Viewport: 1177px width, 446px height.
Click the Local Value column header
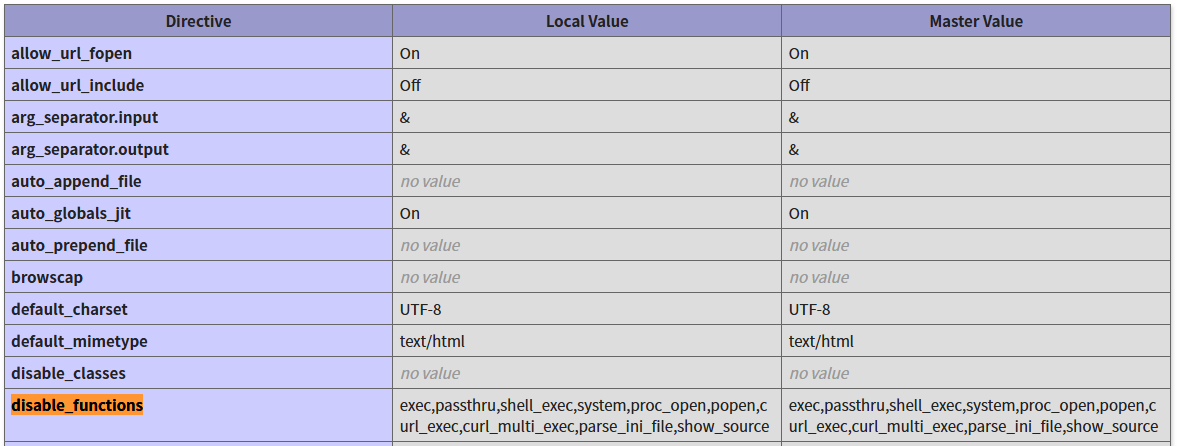click(586, 21)
